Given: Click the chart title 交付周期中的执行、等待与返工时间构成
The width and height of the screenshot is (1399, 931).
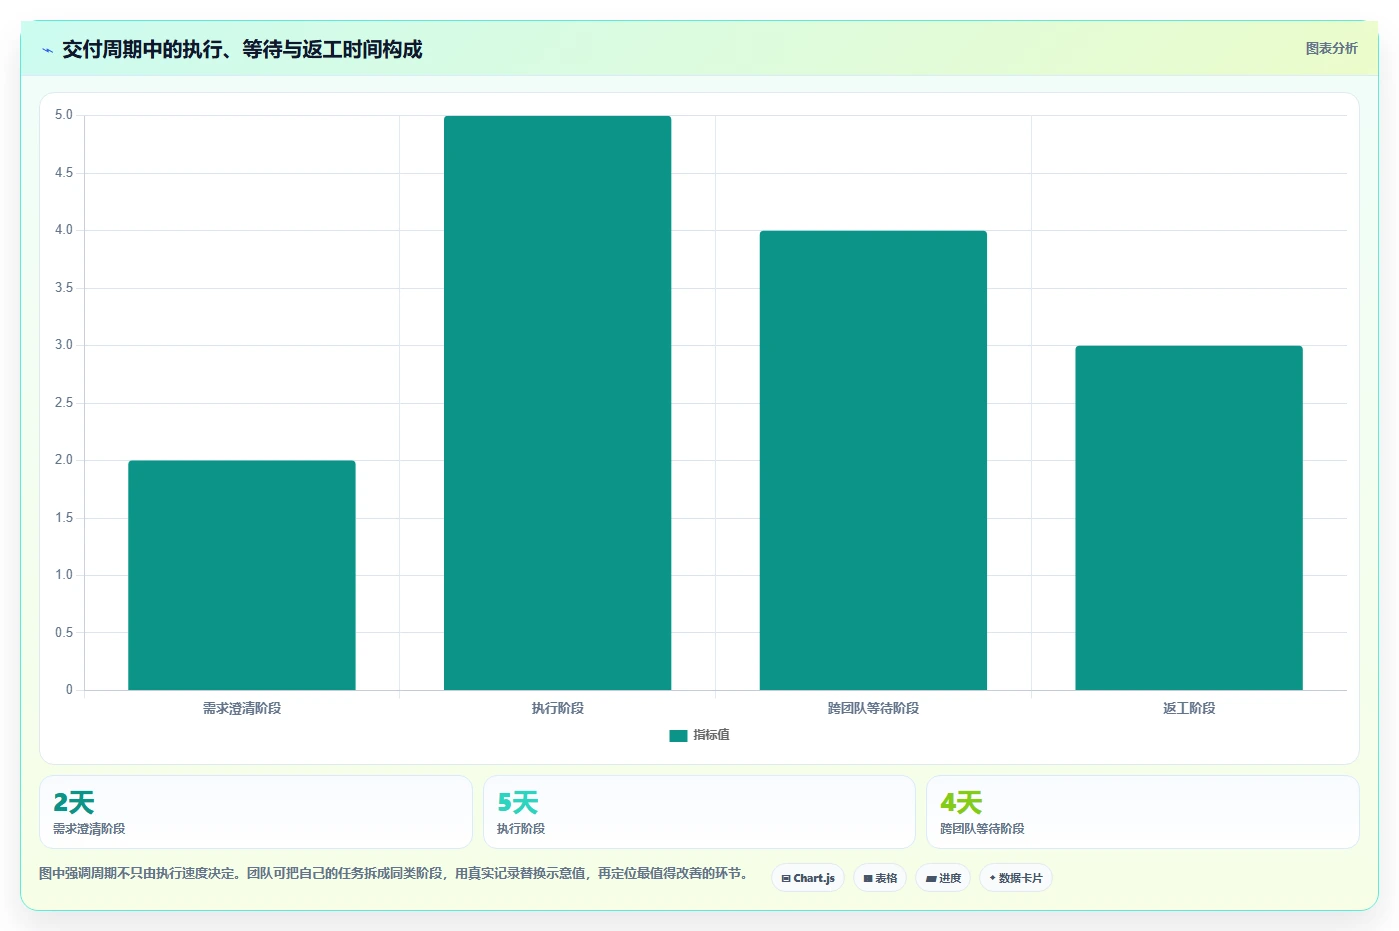Looking at the screenshot, I should click(x=242, y=49).
